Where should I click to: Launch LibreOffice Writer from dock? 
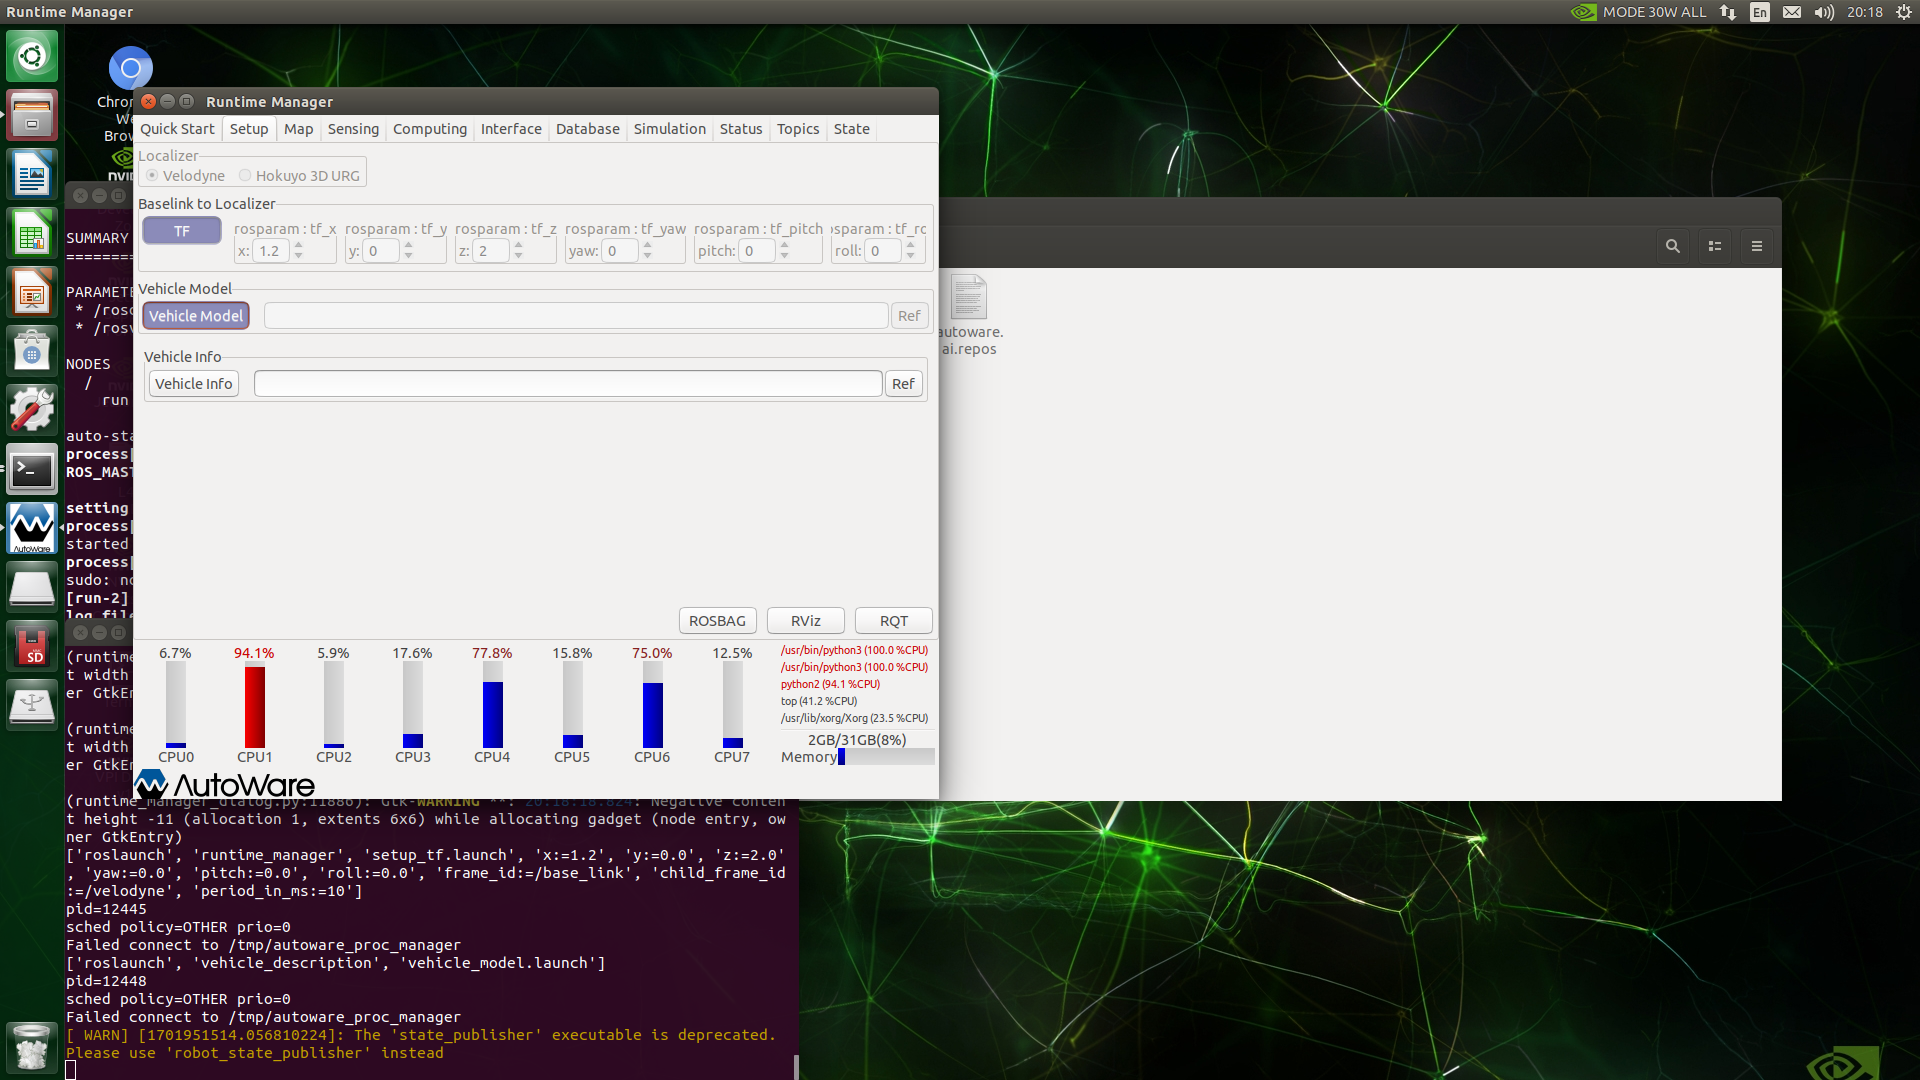tap(32, 175)
